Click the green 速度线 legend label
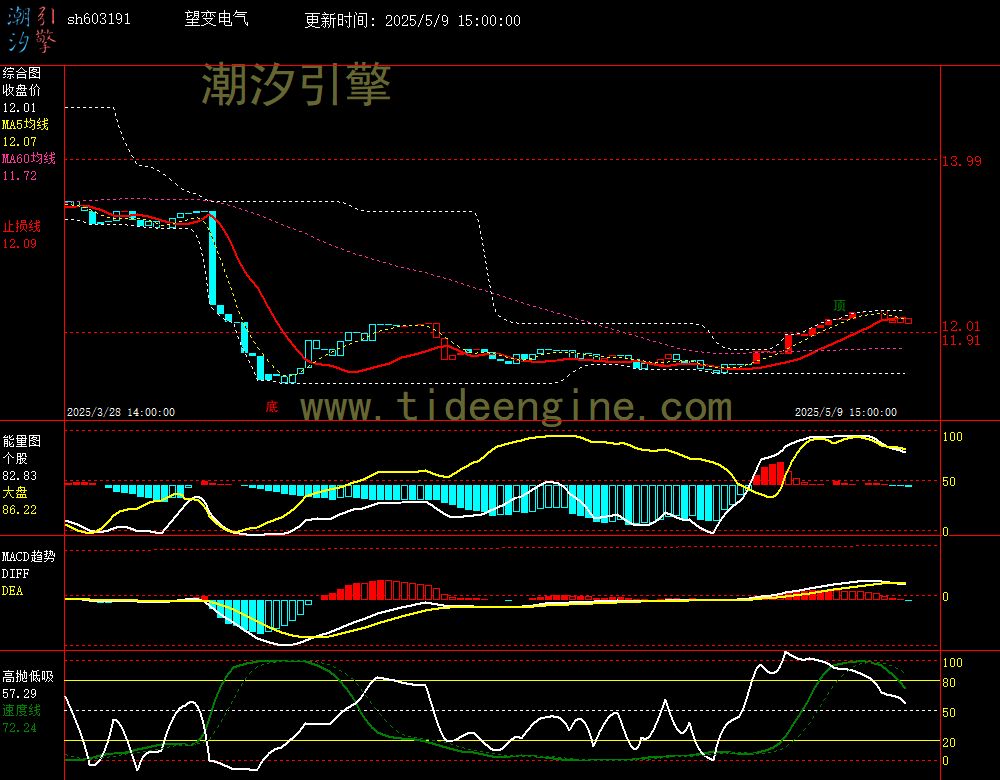This screenshot has height=780, width=1000. [21, 710]
